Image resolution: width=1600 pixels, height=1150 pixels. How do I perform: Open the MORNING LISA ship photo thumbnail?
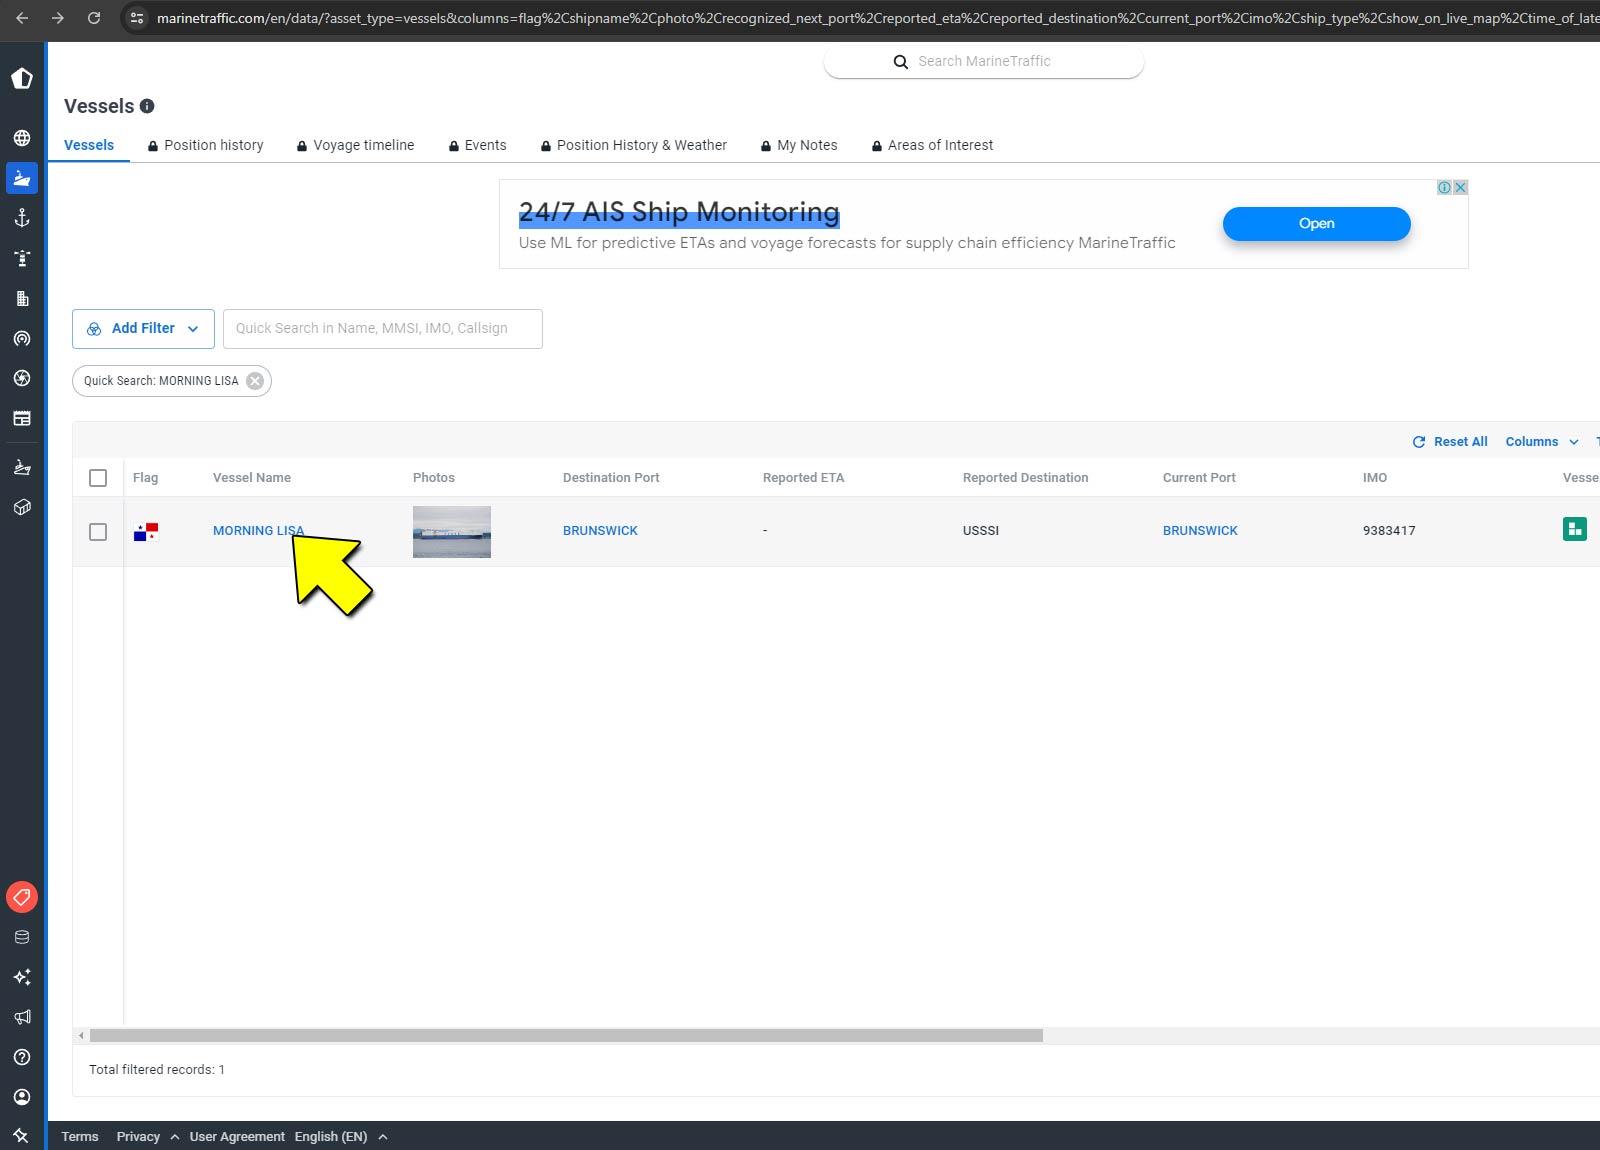(x=452, y=532)
